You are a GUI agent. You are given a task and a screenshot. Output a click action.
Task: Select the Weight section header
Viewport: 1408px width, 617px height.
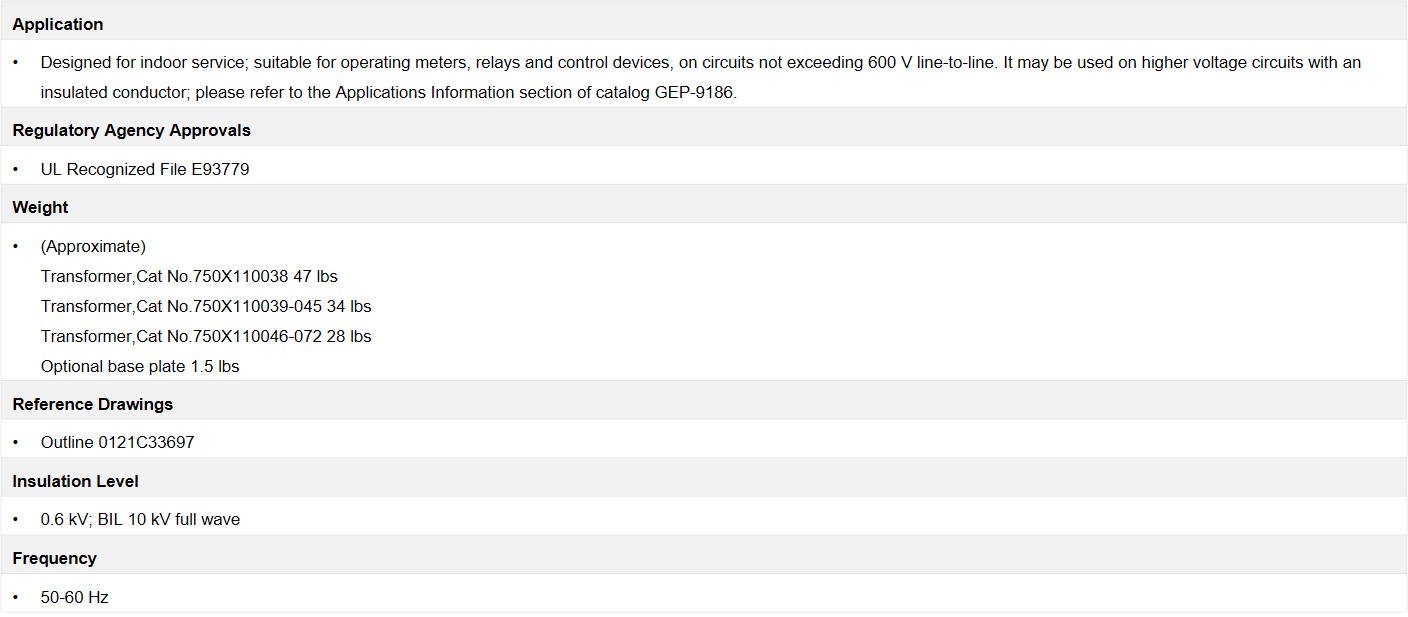(40, 207)
